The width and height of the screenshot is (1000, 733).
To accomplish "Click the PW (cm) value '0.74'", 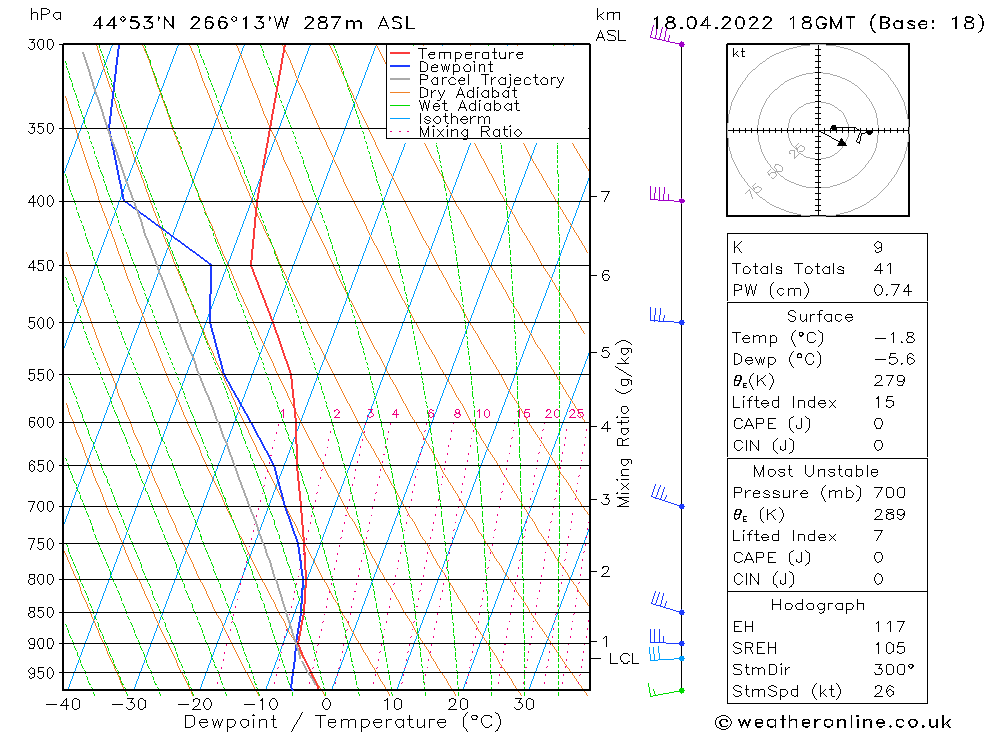I will [x=893, y=290].
